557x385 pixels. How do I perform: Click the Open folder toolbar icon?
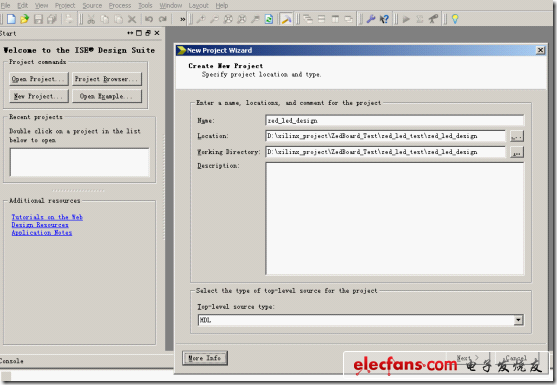25,19
